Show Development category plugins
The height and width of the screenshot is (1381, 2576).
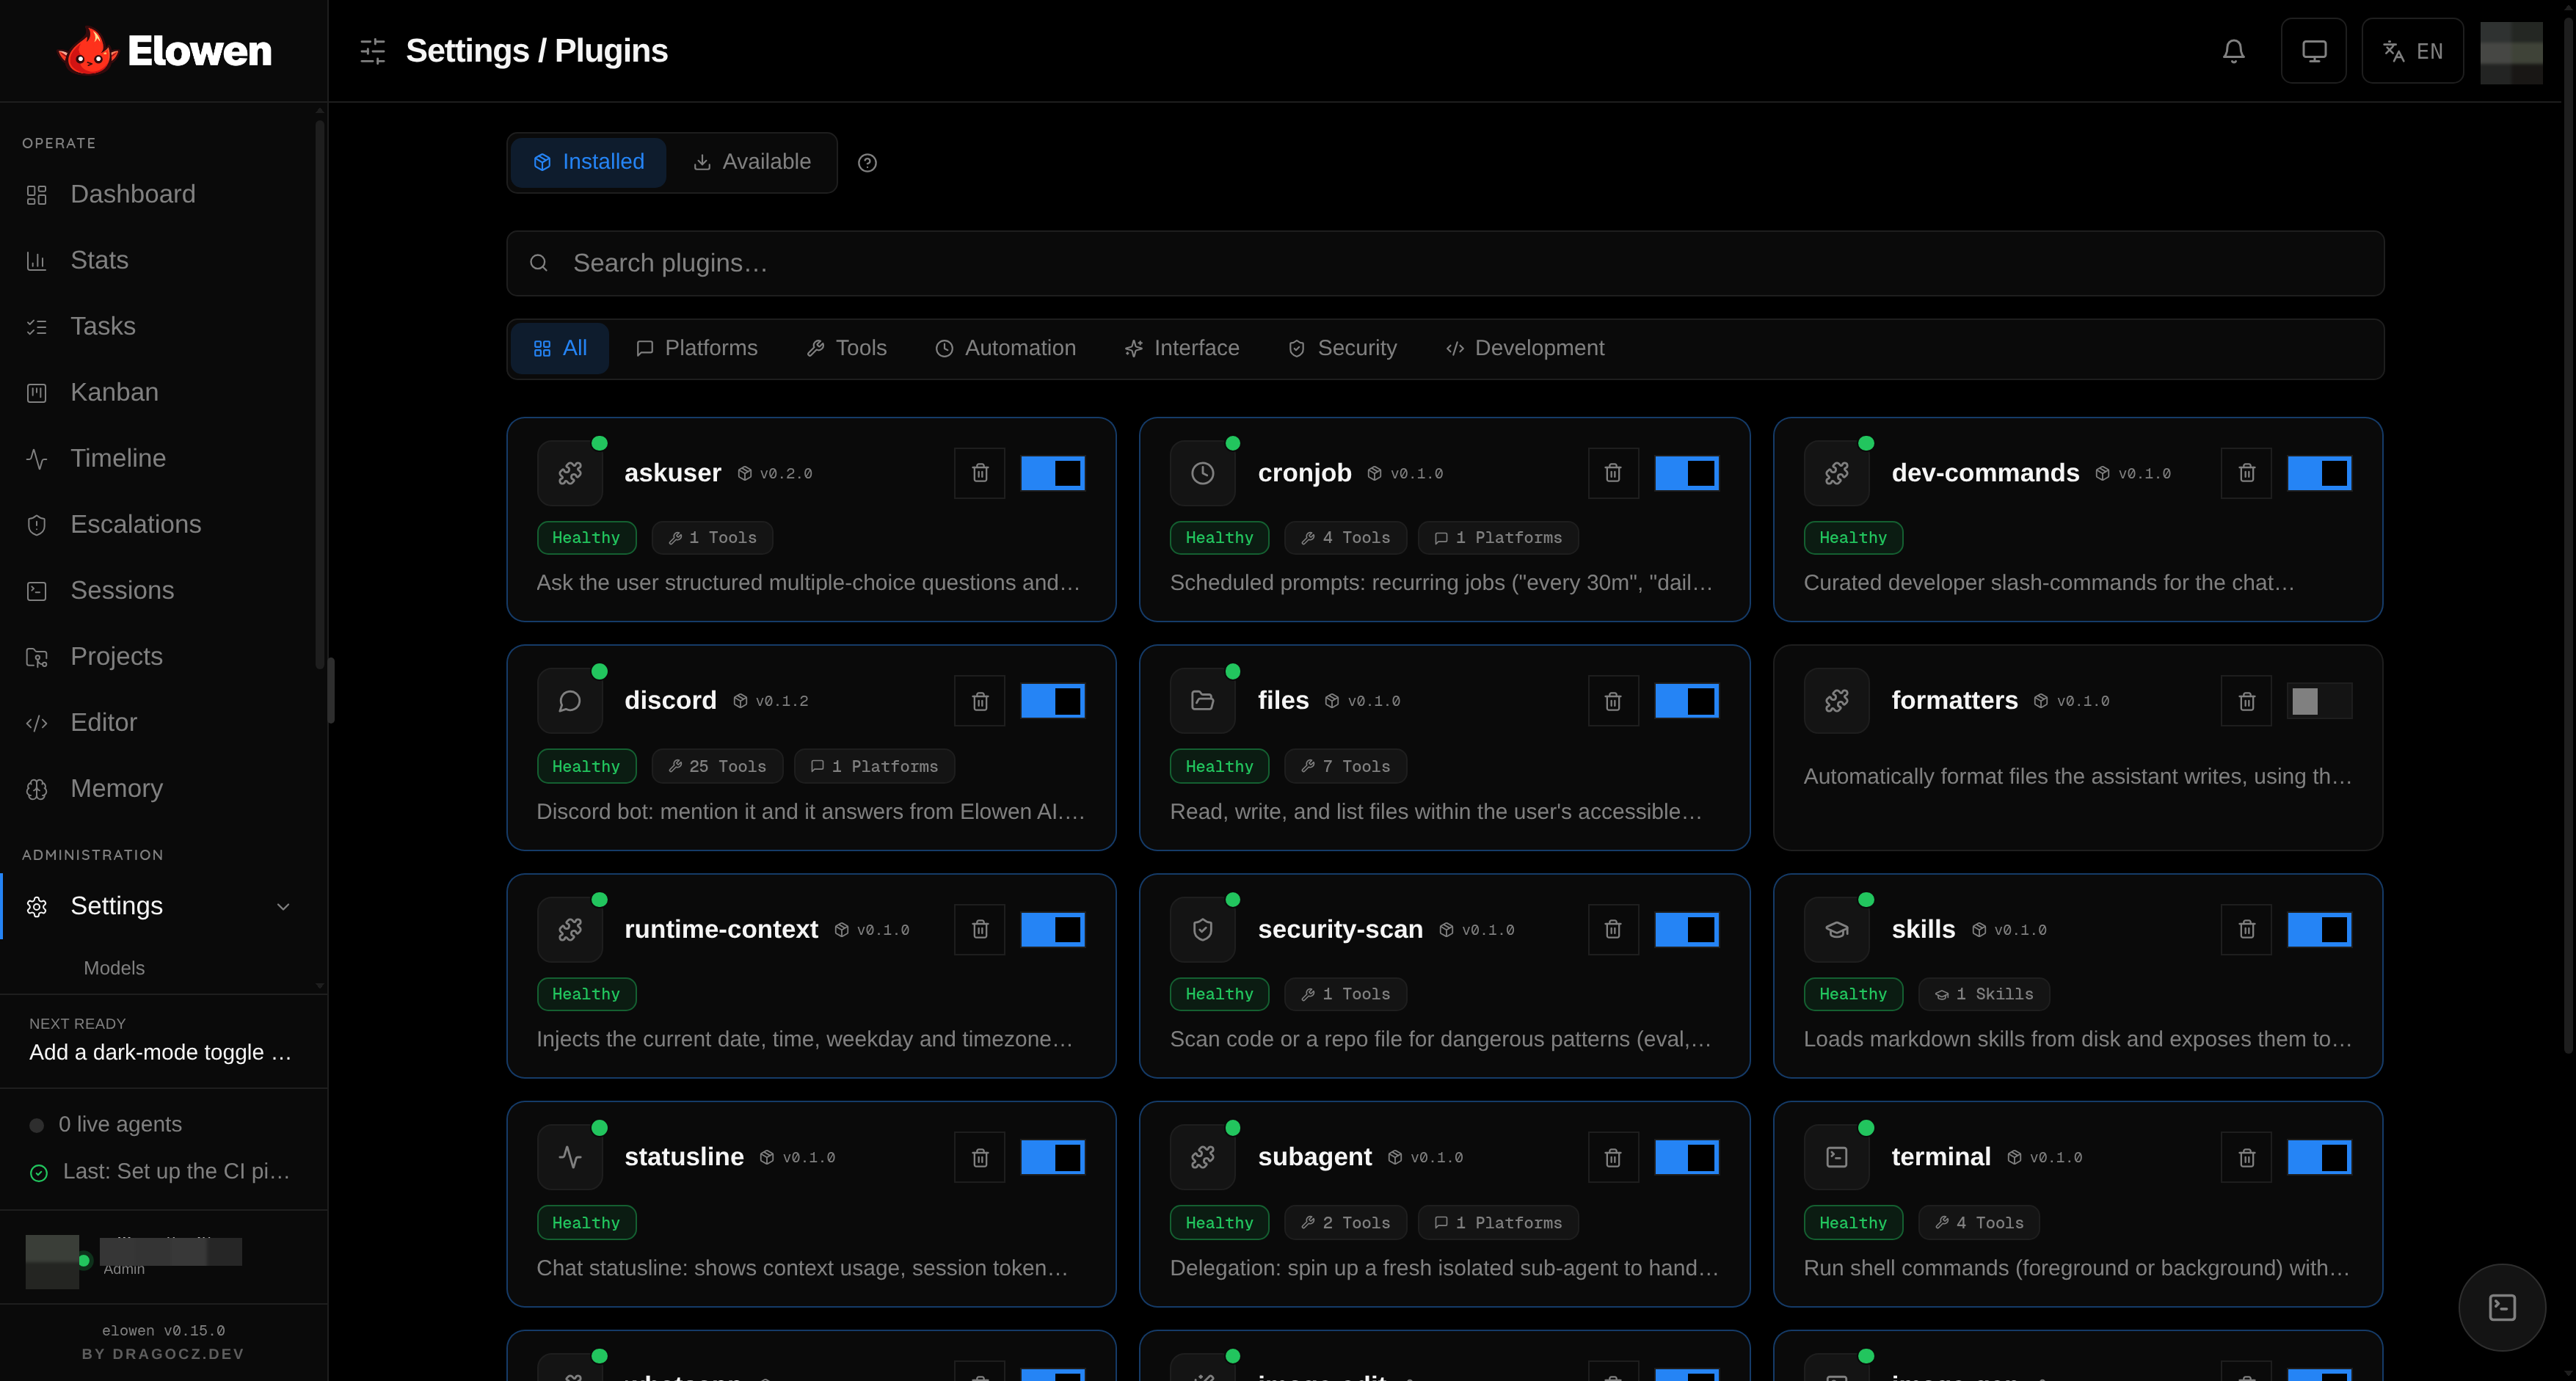click(x=1524, y=348)
